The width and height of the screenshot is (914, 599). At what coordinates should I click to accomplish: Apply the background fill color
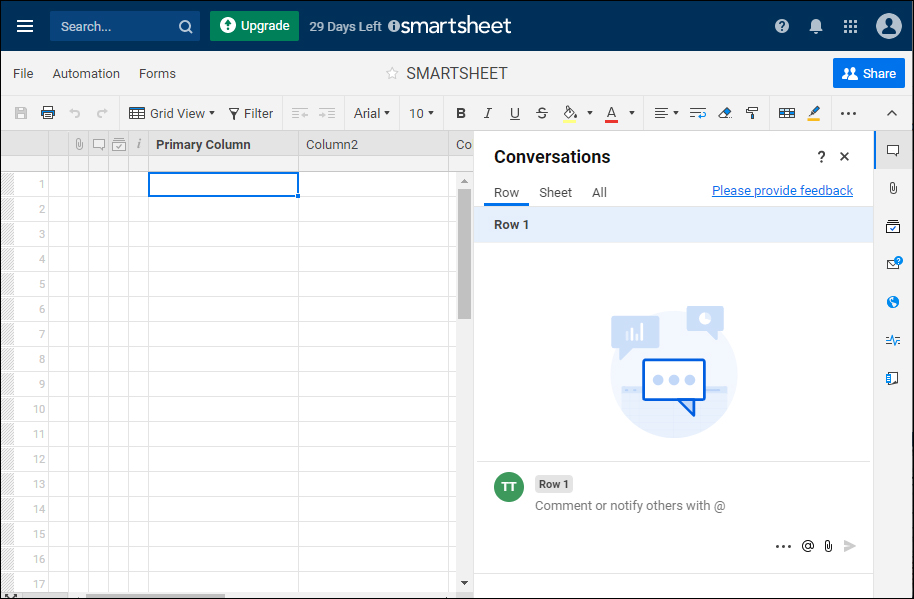(x=570, y=114)
